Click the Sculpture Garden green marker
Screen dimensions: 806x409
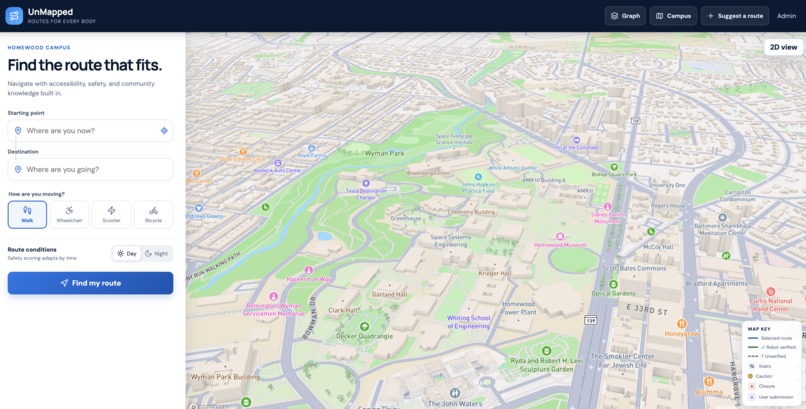pos(546,350)
